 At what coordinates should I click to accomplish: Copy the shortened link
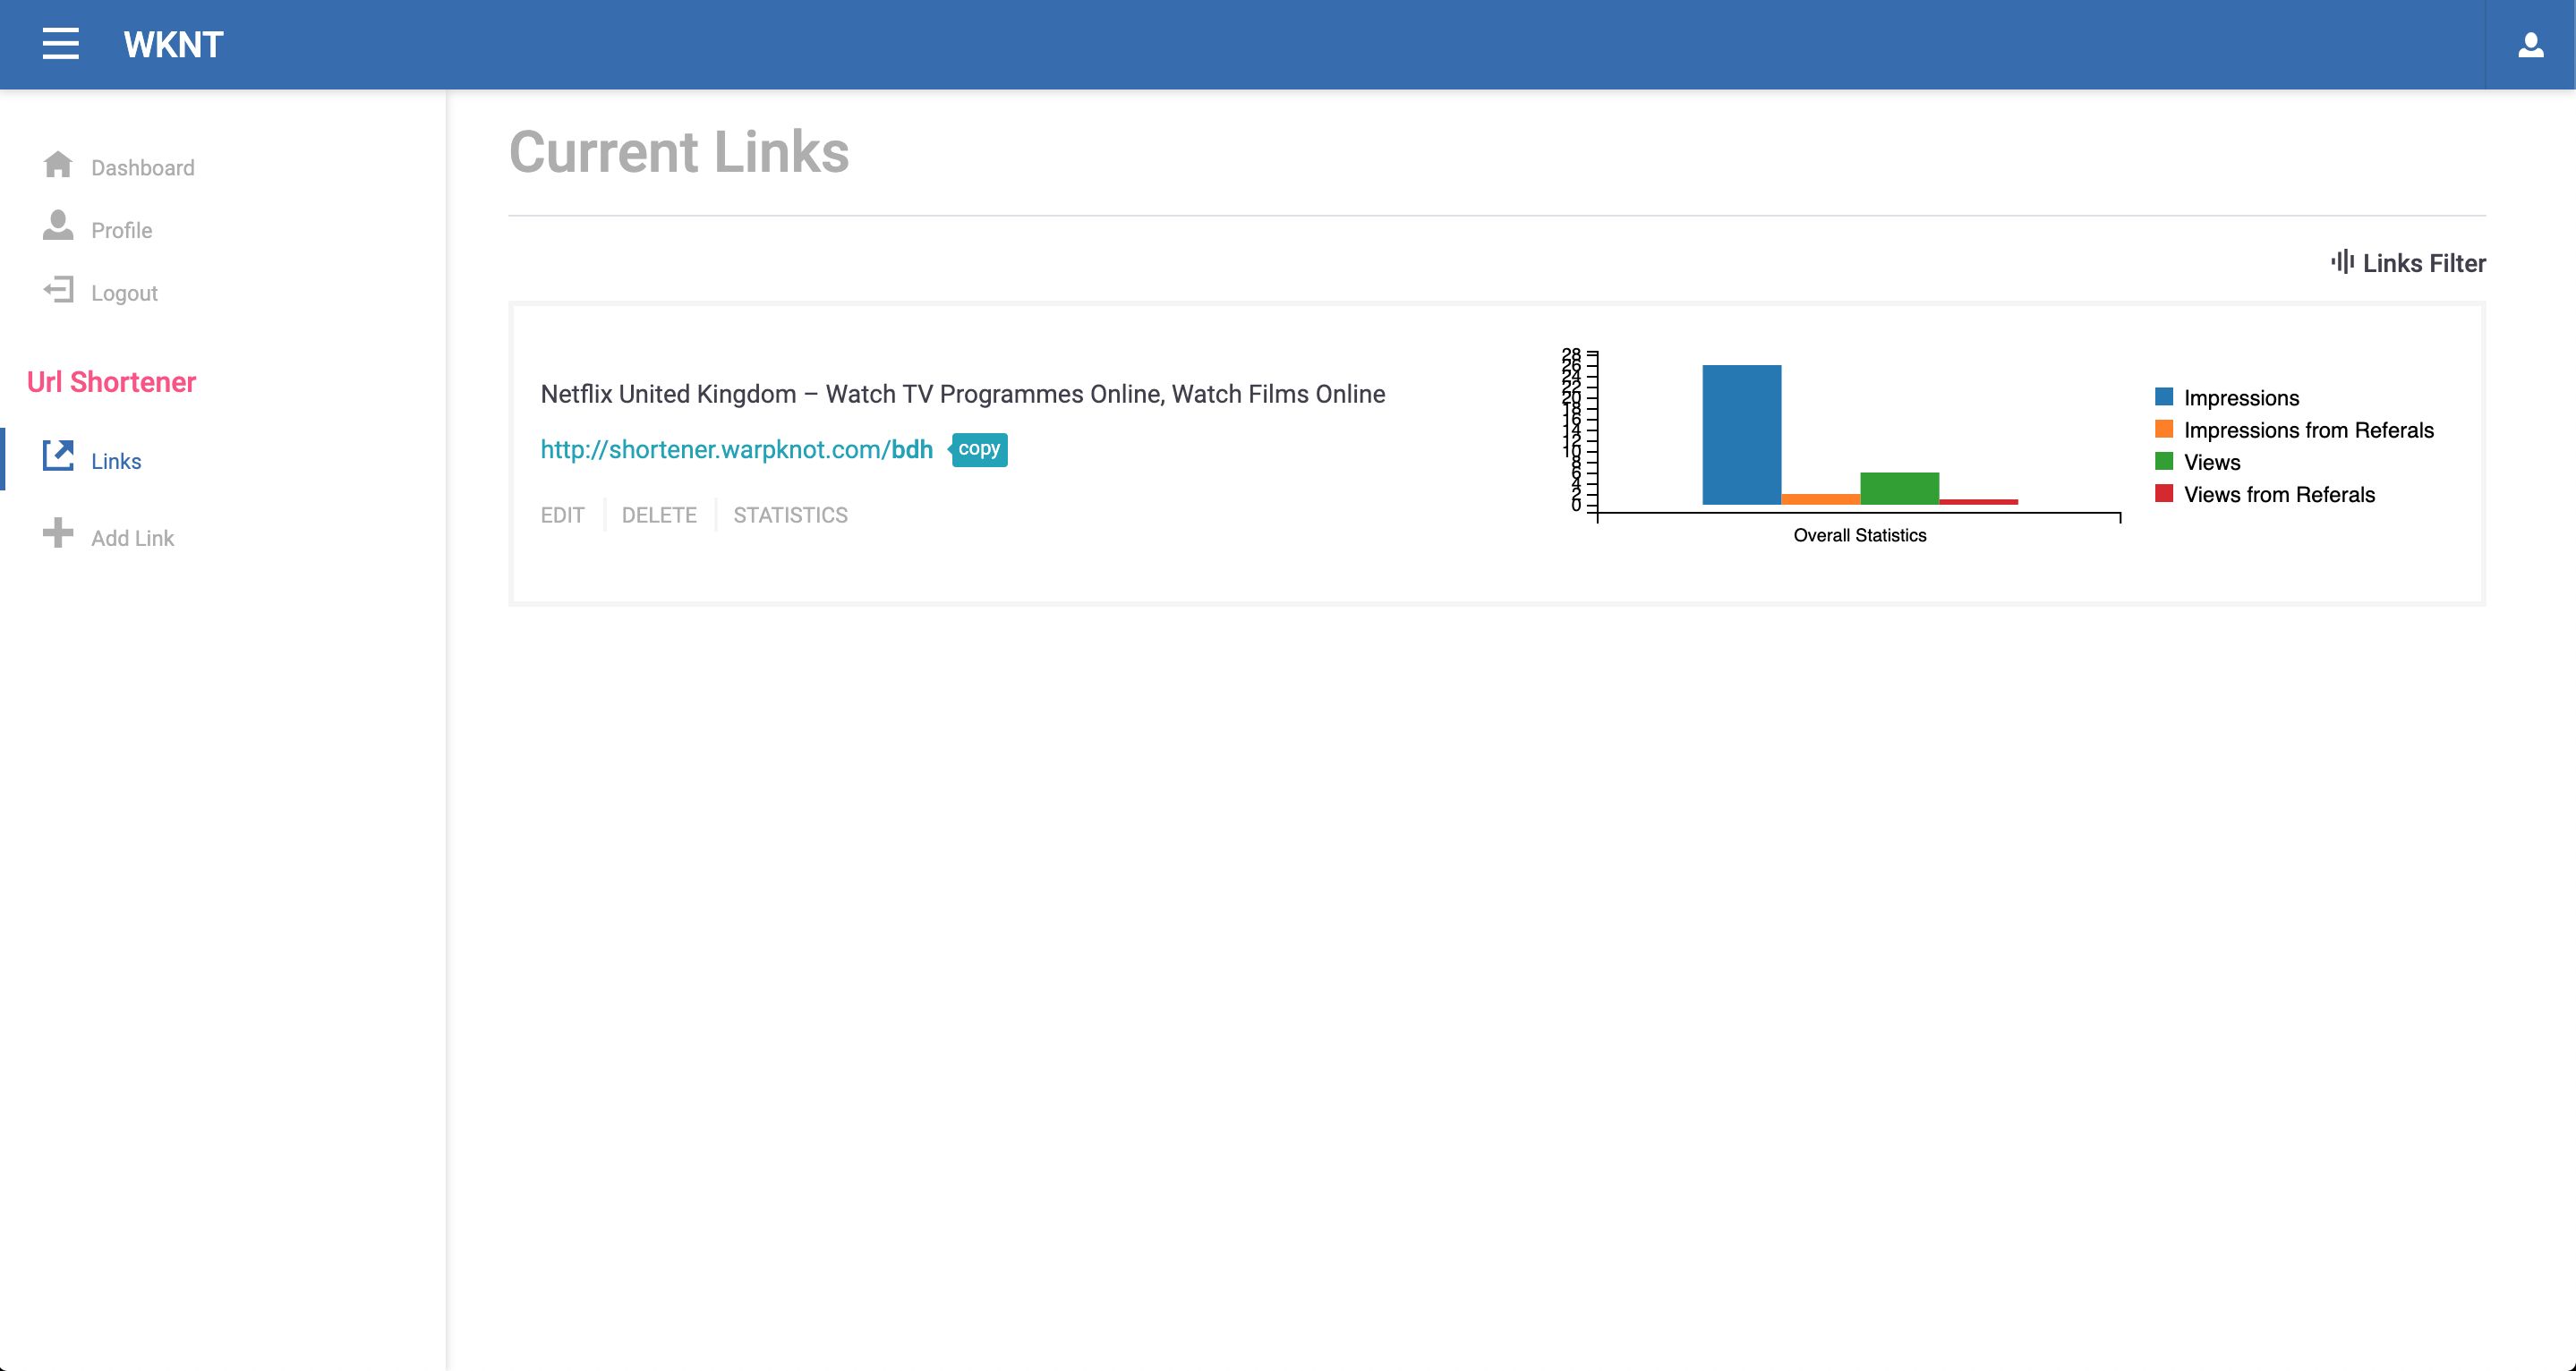pos(979,449)
